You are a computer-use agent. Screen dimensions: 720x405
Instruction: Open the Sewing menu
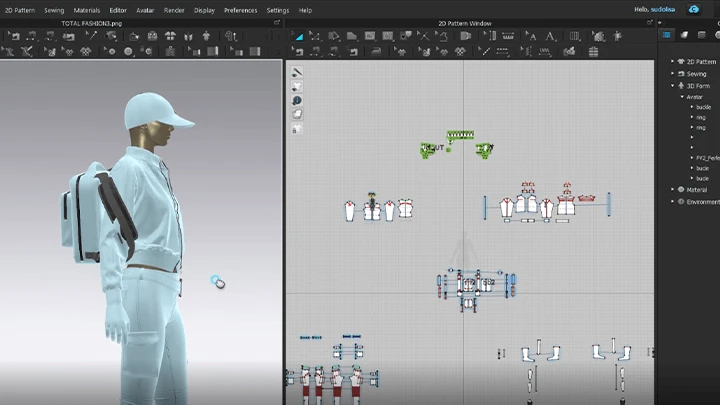(x=54, y=10)
